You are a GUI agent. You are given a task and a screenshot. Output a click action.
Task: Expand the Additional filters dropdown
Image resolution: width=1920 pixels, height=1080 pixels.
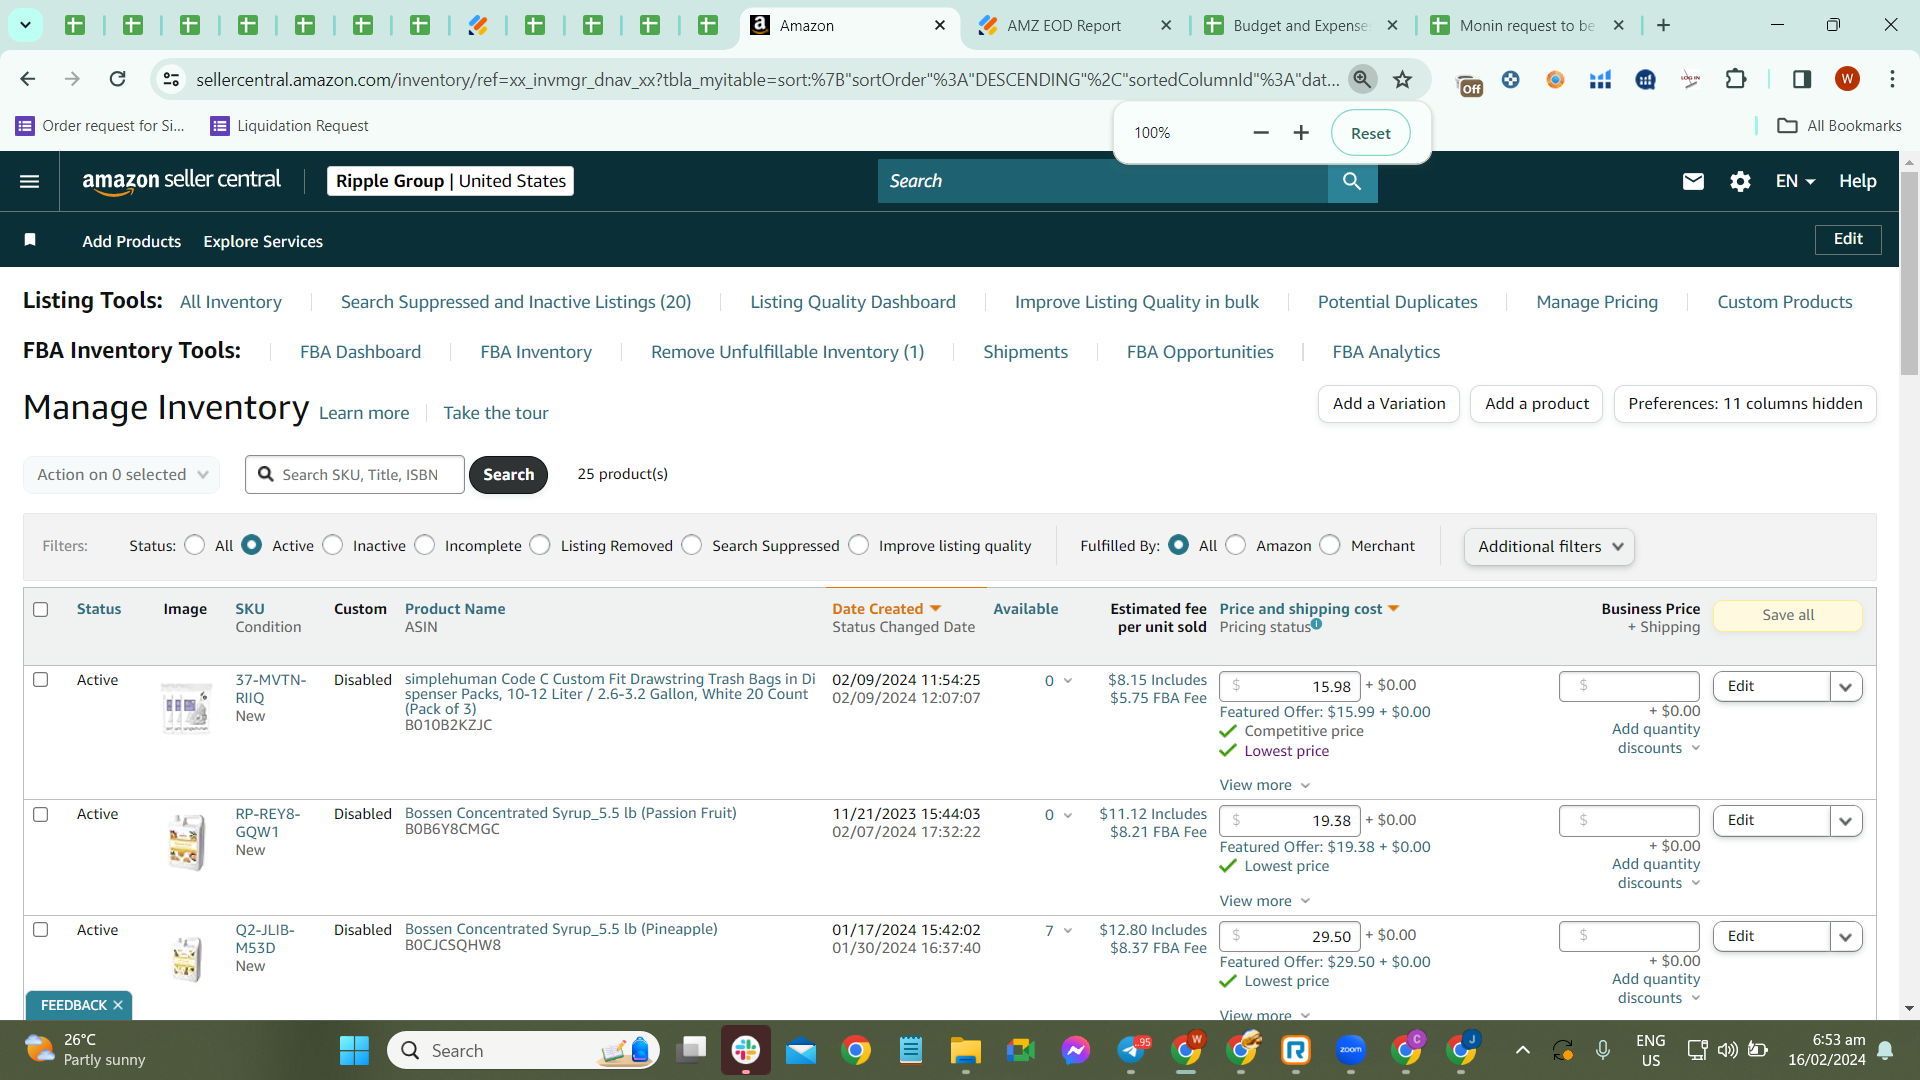1549,546
